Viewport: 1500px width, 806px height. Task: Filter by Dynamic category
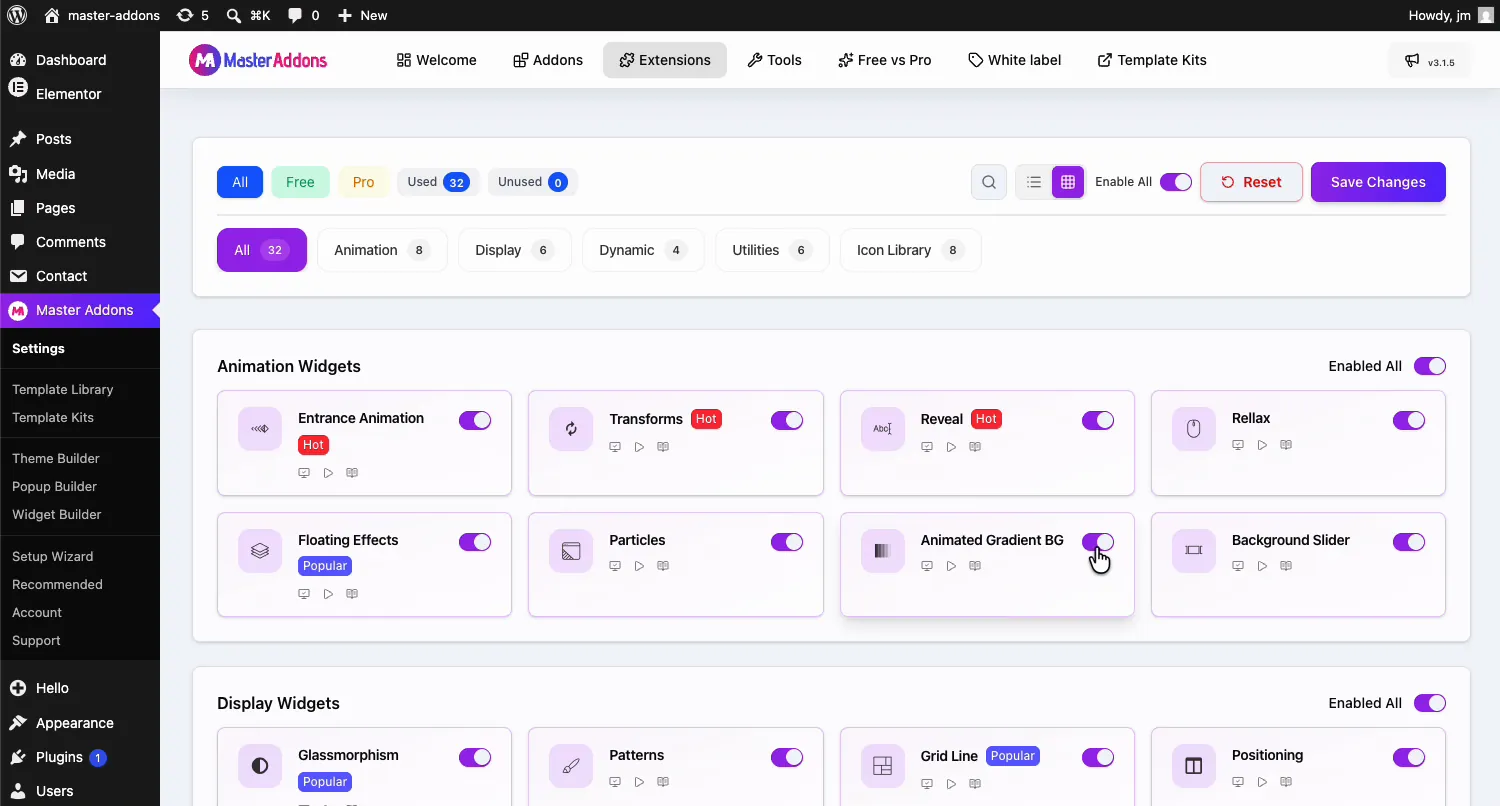pos(643,250)
